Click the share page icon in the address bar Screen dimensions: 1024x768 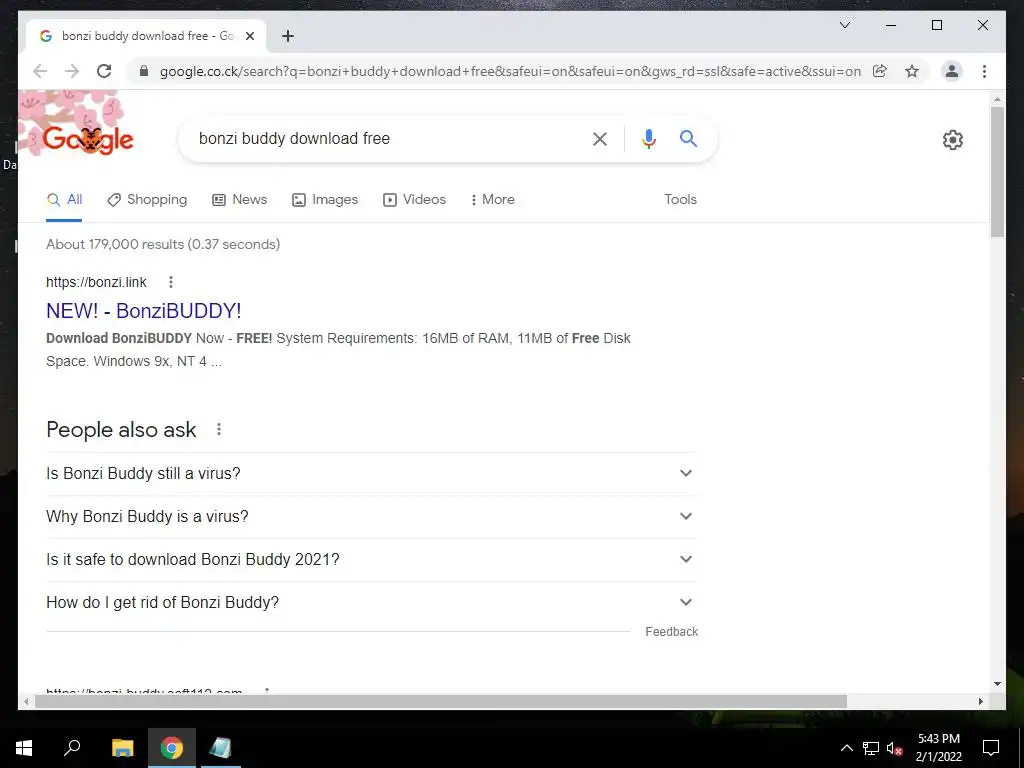coord(880,71)
